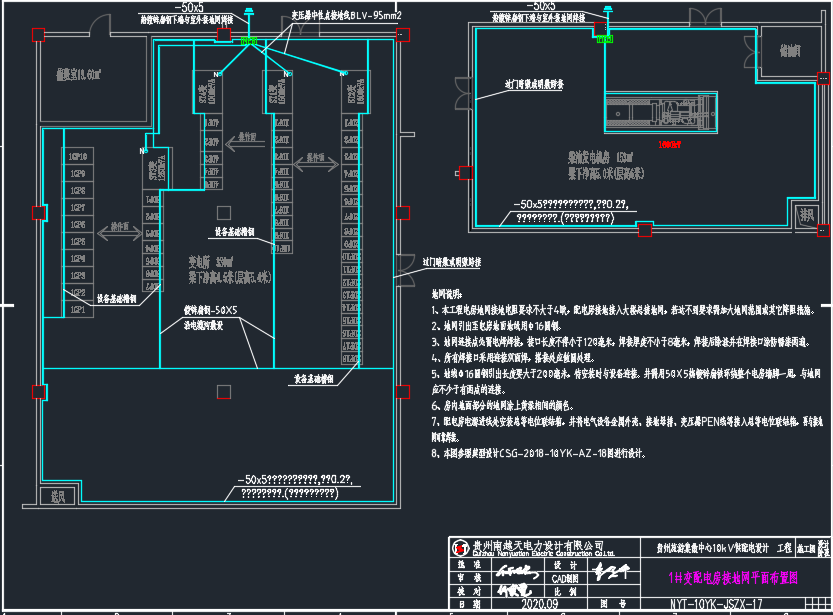Image resolution: width=833 pixels, height=615 pixels.
Task: Select the green grounding terminal box in substation plan
Action: (249, 40)
